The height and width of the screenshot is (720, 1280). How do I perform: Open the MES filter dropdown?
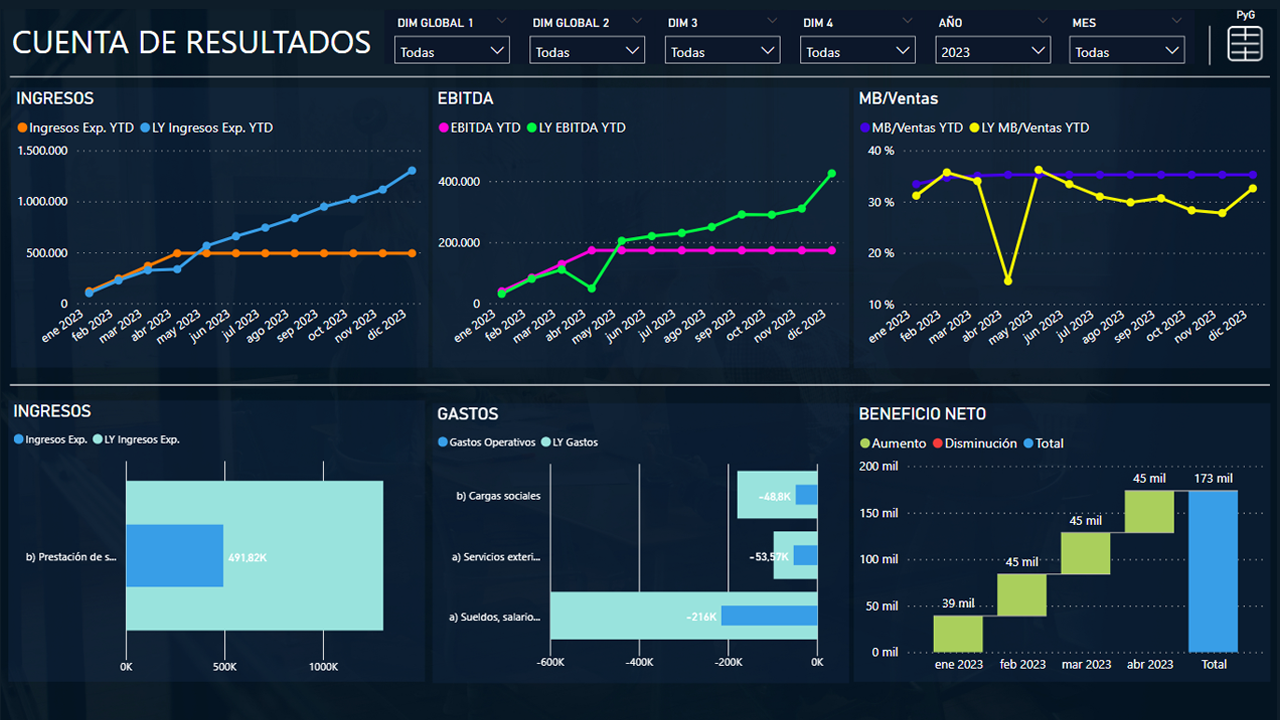[x=1127, y=51]
